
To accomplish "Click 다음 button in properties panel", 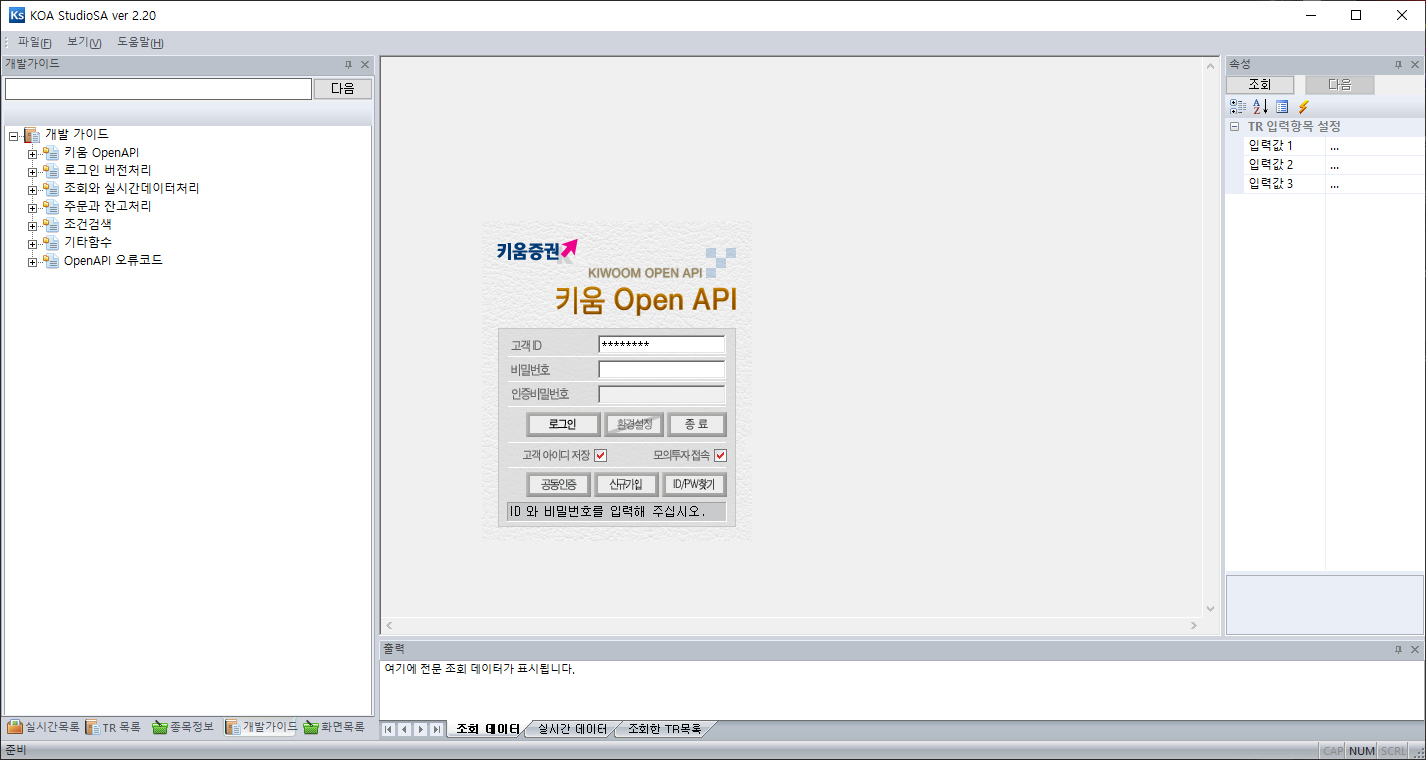I will 1340,85.
